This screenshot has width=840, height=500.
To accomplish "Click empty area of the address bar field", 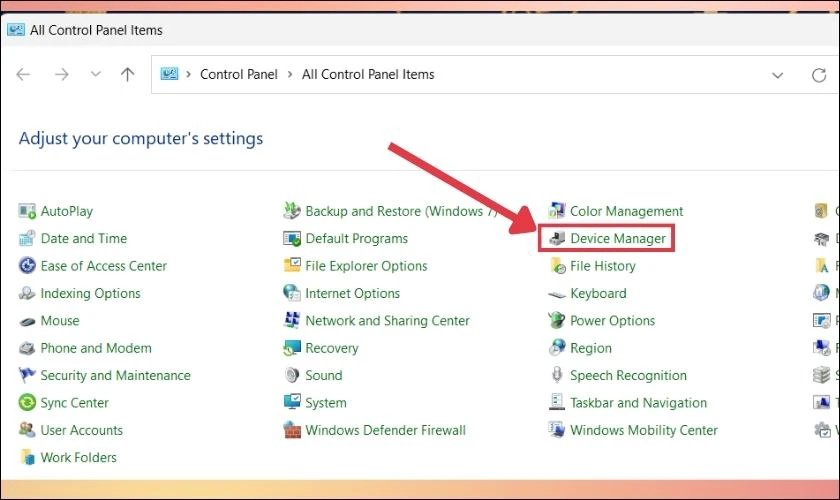I will click(600, 74).
